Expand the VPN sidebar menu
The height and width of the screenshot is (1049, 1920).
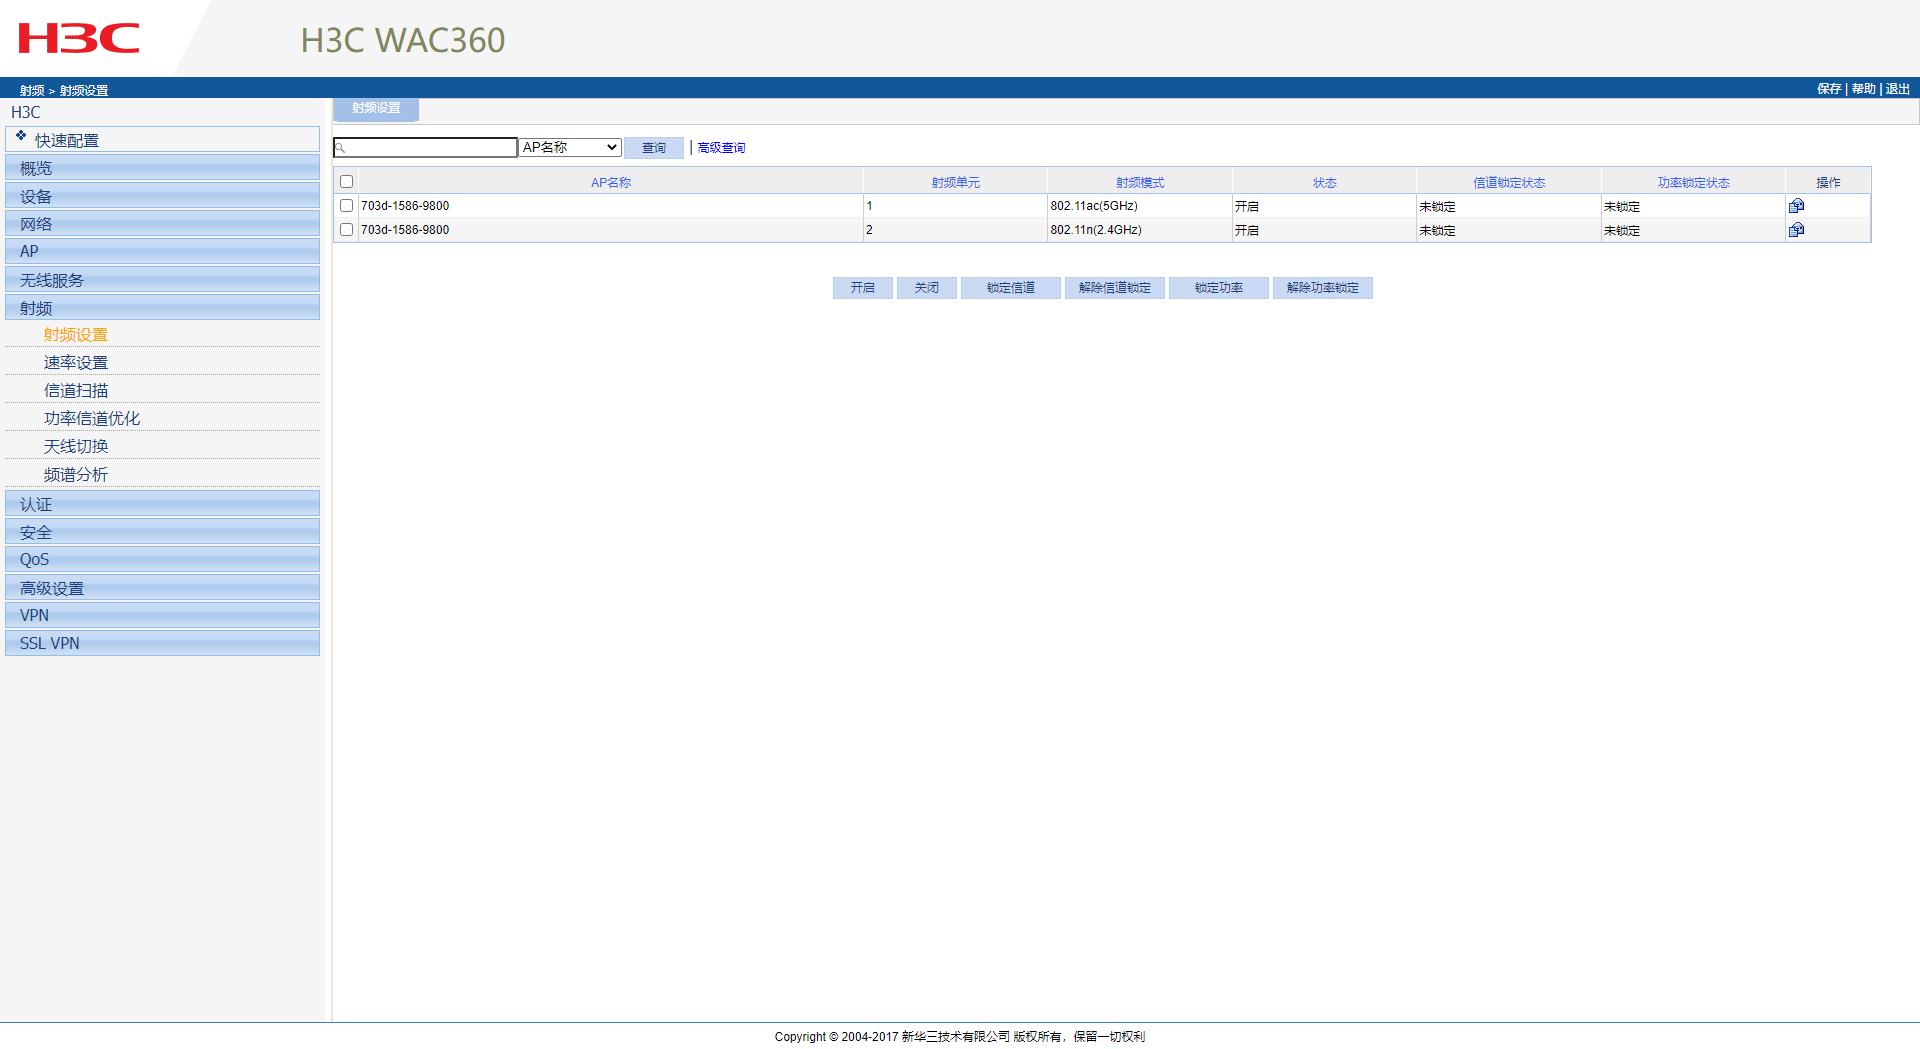click(x=162, y=616)
